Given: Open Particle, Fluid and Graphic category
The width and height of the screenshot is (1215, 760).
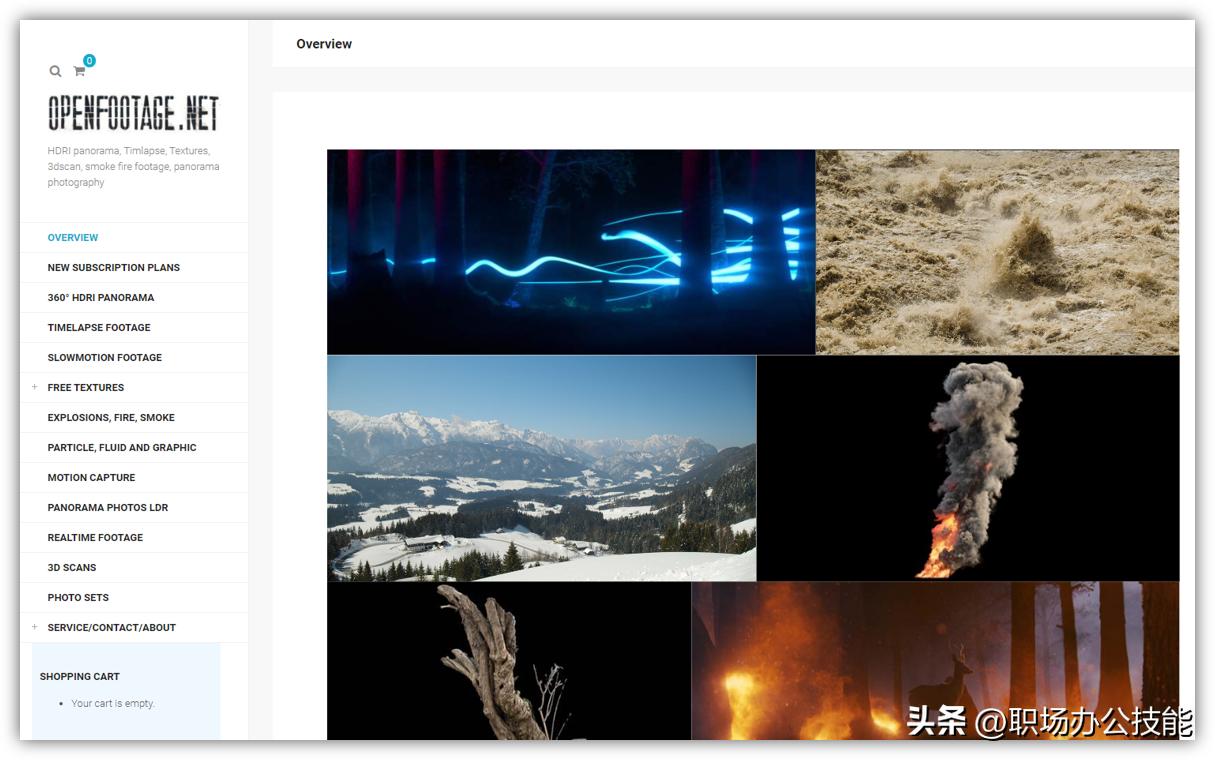Looking at the screenshot, I should [x=122, y=448].
